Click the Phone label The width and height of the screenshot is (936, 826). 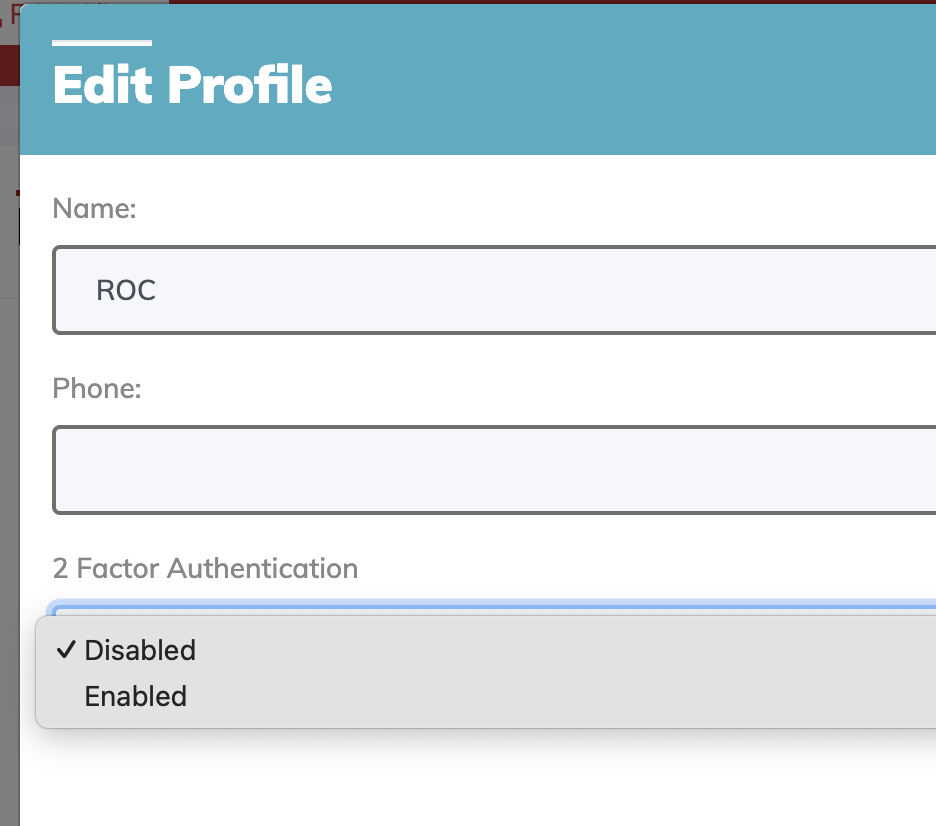tap(97, 388)
